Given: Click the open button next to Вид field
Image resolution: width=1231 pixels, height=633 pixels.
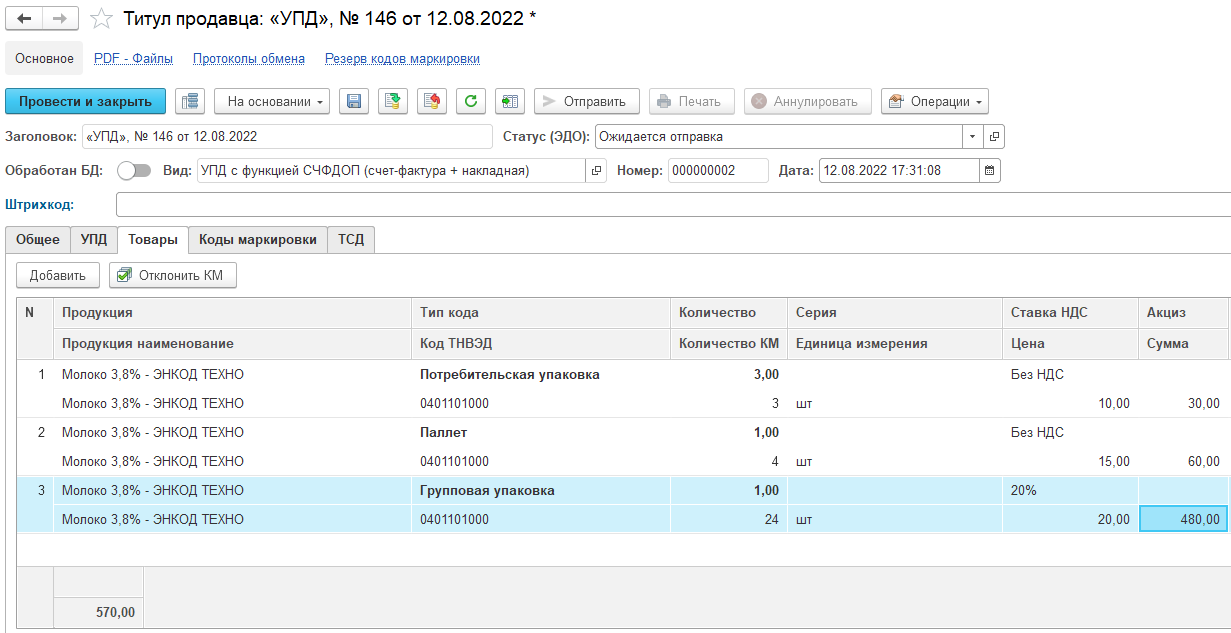Looking at the screenshot, I should (596, 171).
